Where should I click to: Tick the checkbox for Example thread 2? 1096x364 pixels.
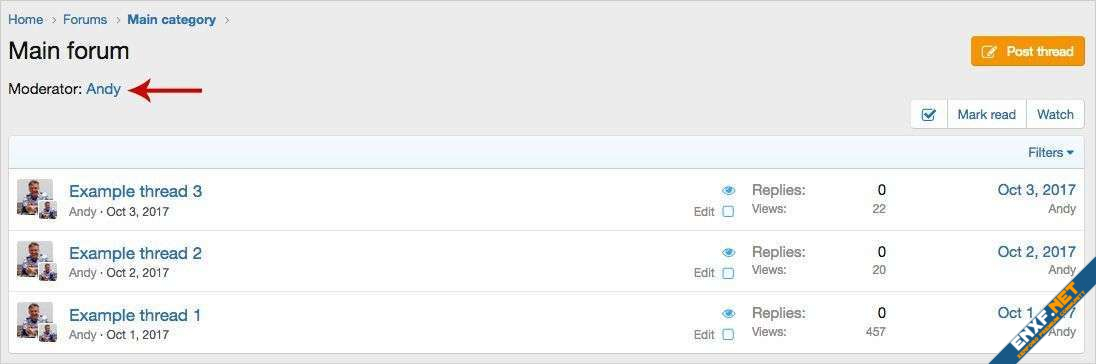tap(728, 273)
